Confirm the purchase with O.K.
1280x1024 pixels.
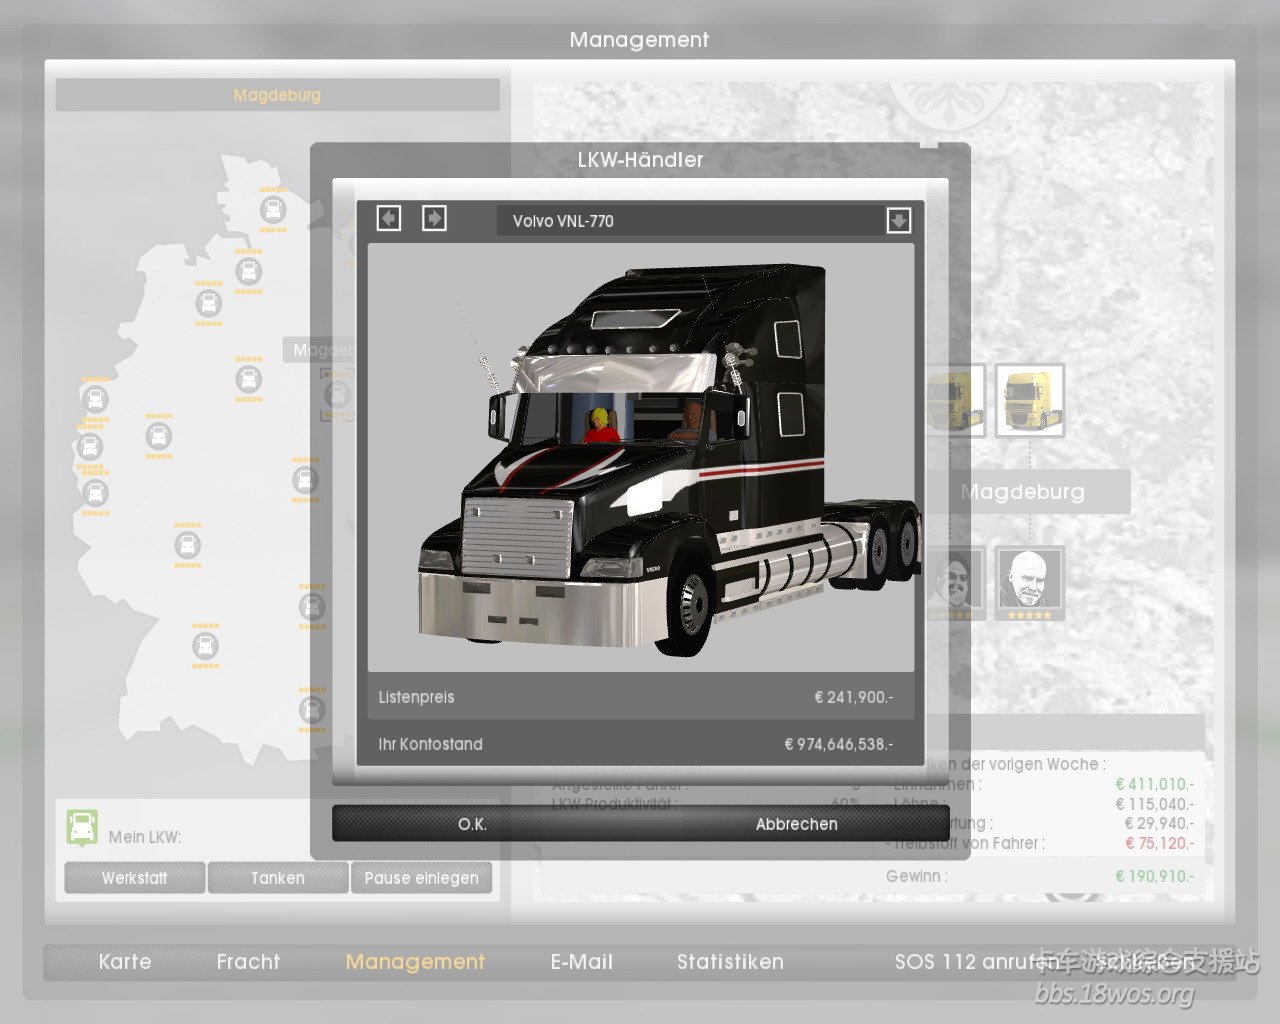pyautogui.click(x=472, y=824)
